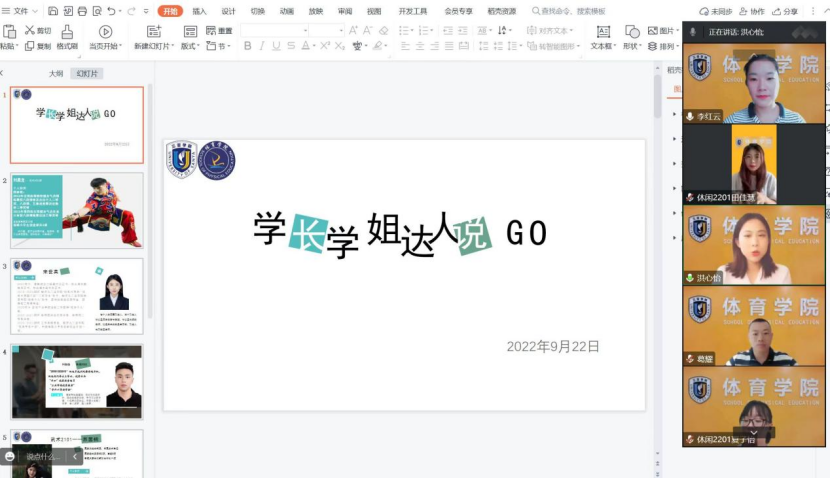Image resolution: width=830 pixels, height=479 pixels.
Task: Click the Undo arrow icon
Action: coord(110,11)
